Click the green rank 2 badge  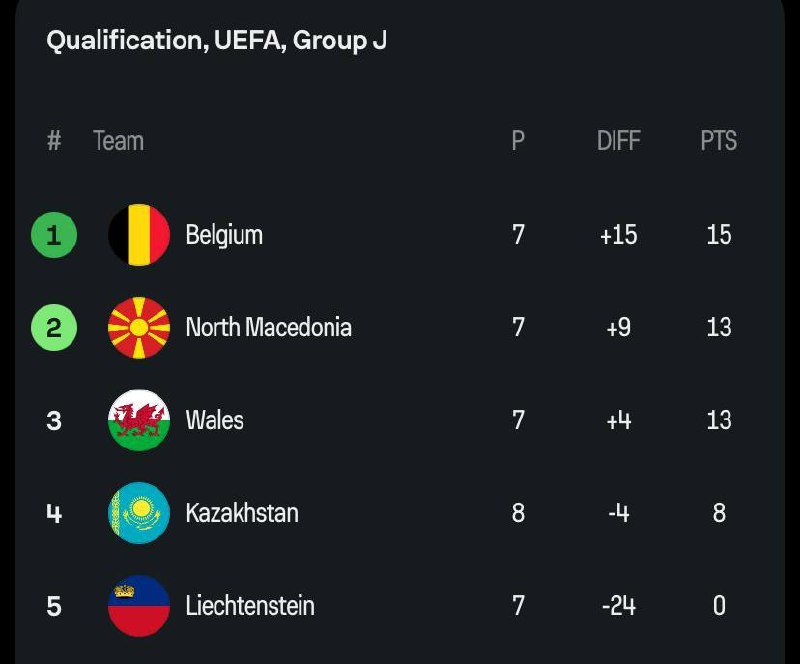point(54,327)
